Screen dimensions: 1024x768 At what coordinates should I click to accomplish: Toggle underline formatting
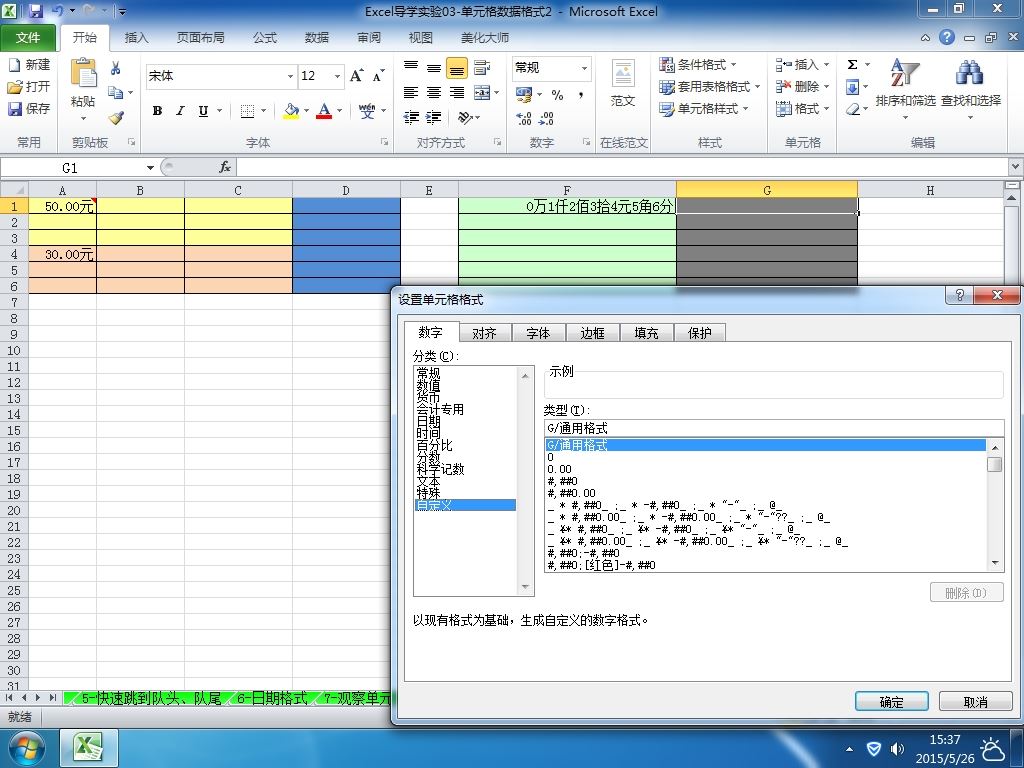coord(203,111)
